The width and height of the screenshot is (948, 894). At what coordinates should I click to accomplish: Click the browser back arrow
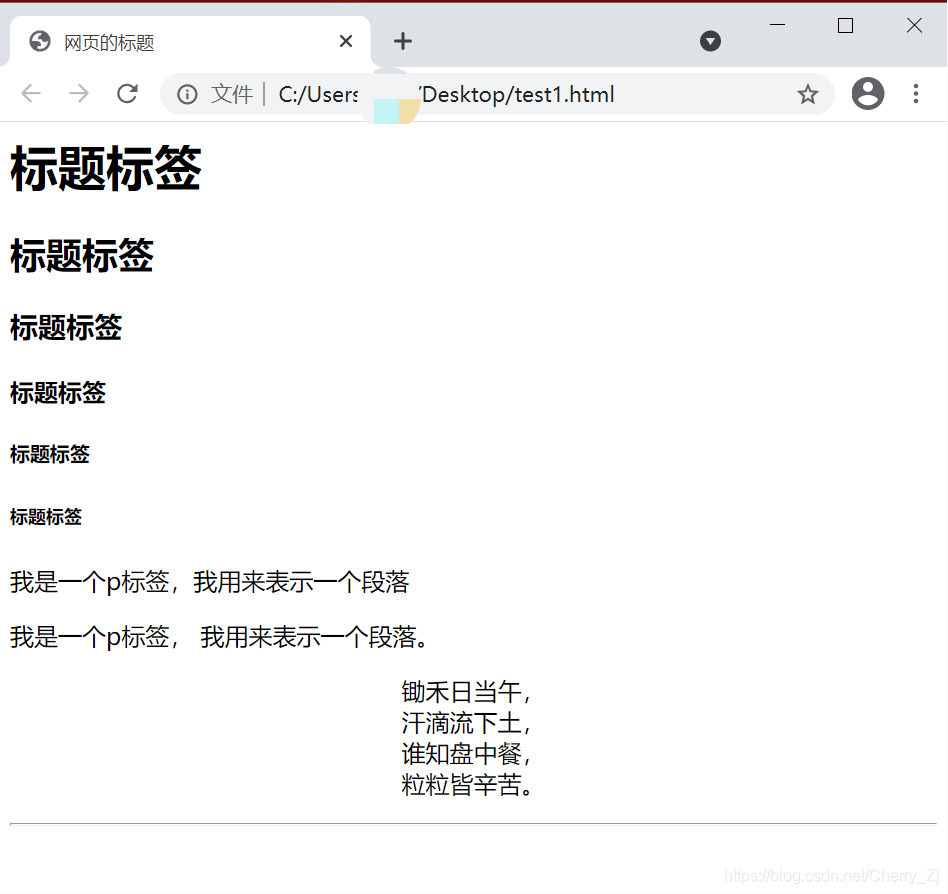pyautogui.click(x=31, y=94)
